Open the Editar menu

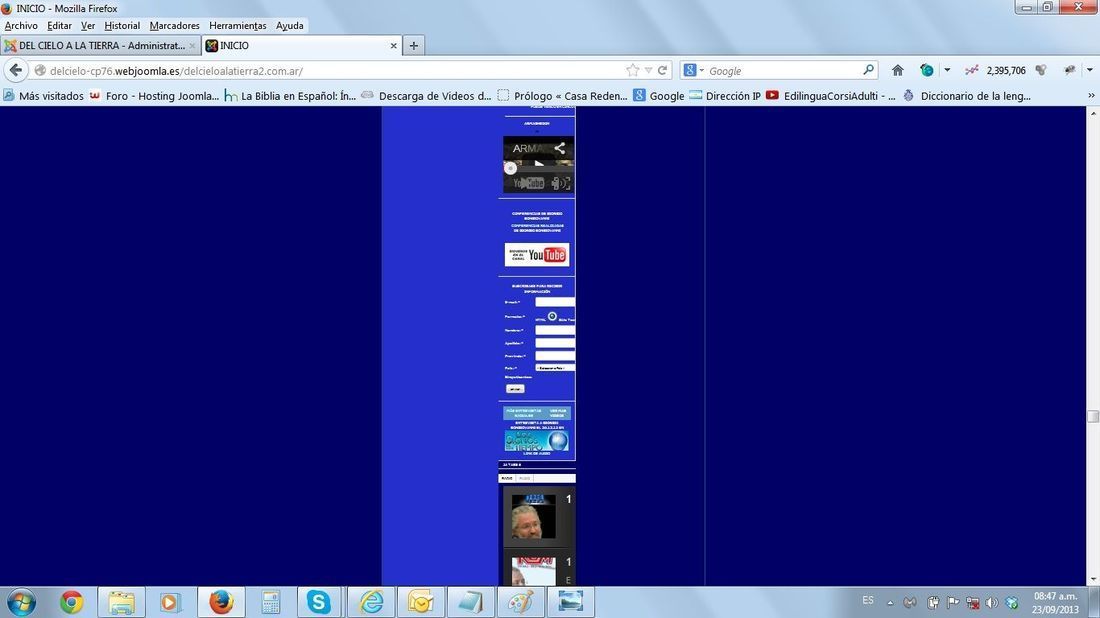click(x=59, y=26)
